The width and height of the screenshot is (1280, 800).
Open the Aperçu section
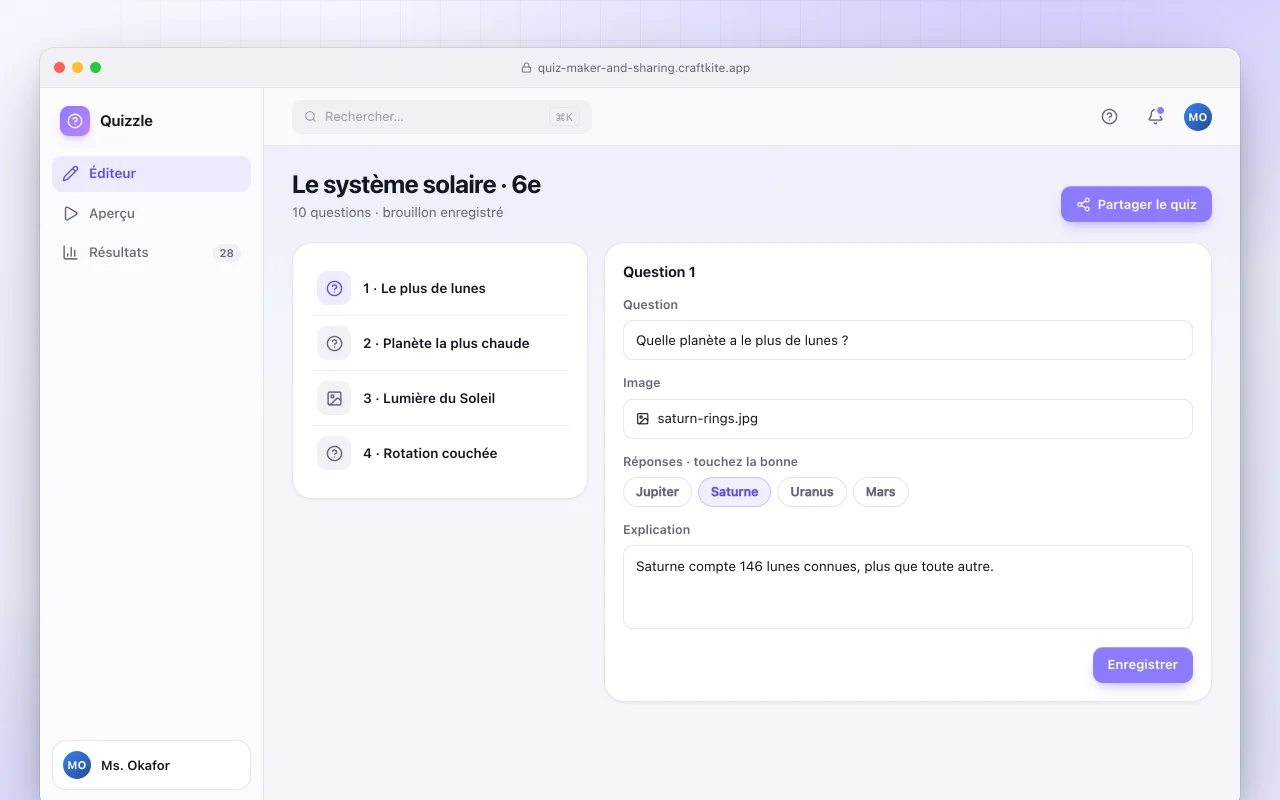click(x=151, y=213)
